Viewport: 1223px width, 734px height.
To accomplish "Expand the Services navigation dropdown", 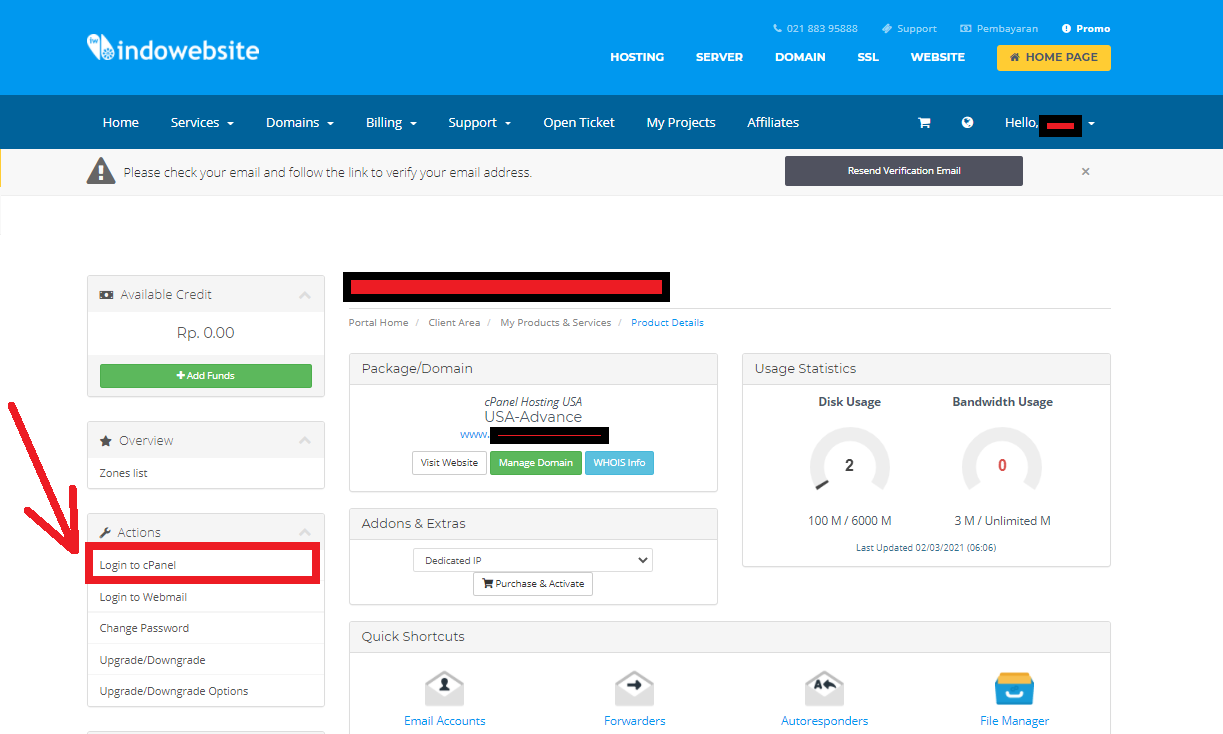I will (202, 122).
